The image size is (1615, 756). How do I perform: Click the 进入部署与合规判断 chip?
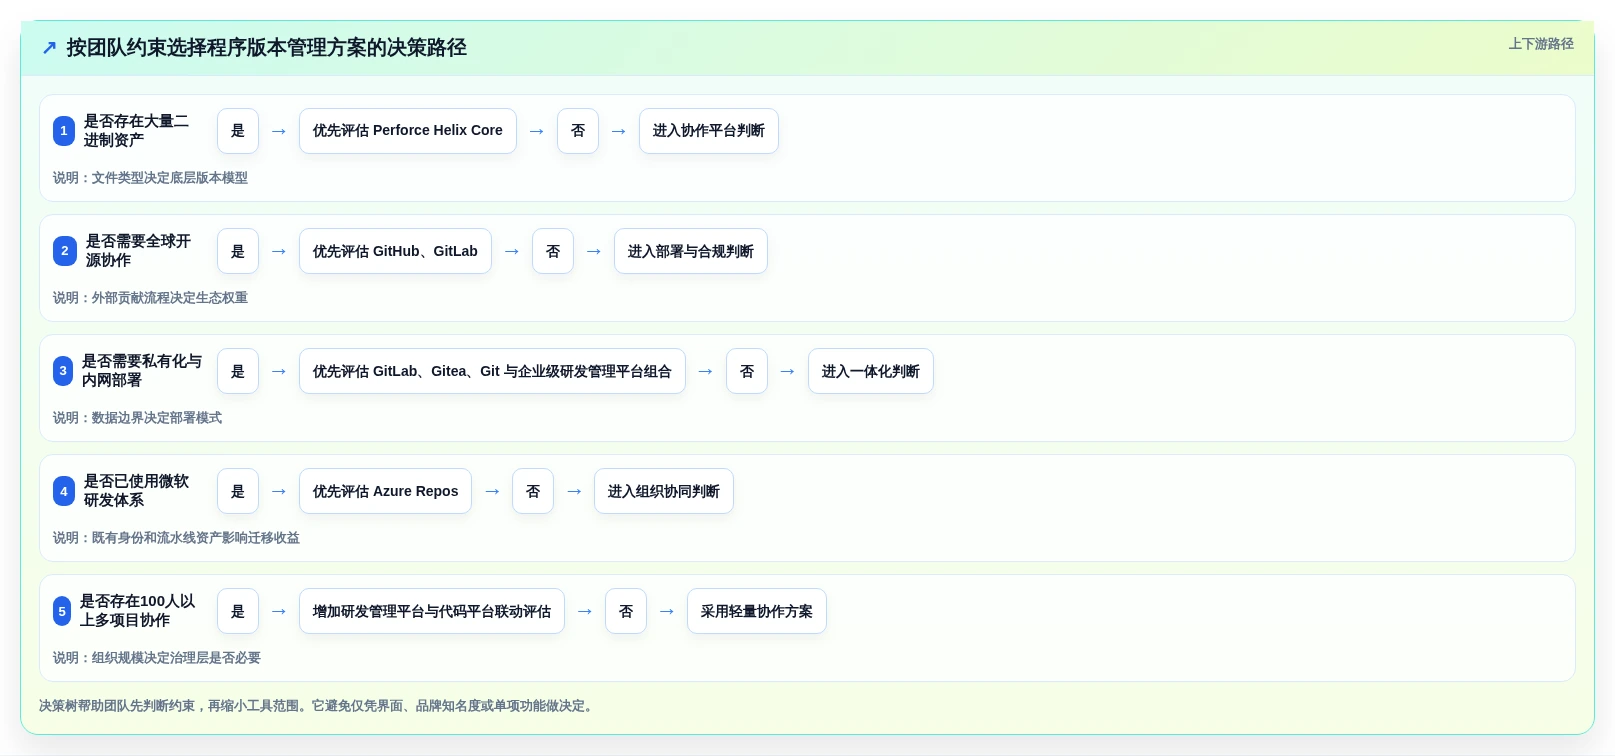pyautogui.click(x=691, y=251)
